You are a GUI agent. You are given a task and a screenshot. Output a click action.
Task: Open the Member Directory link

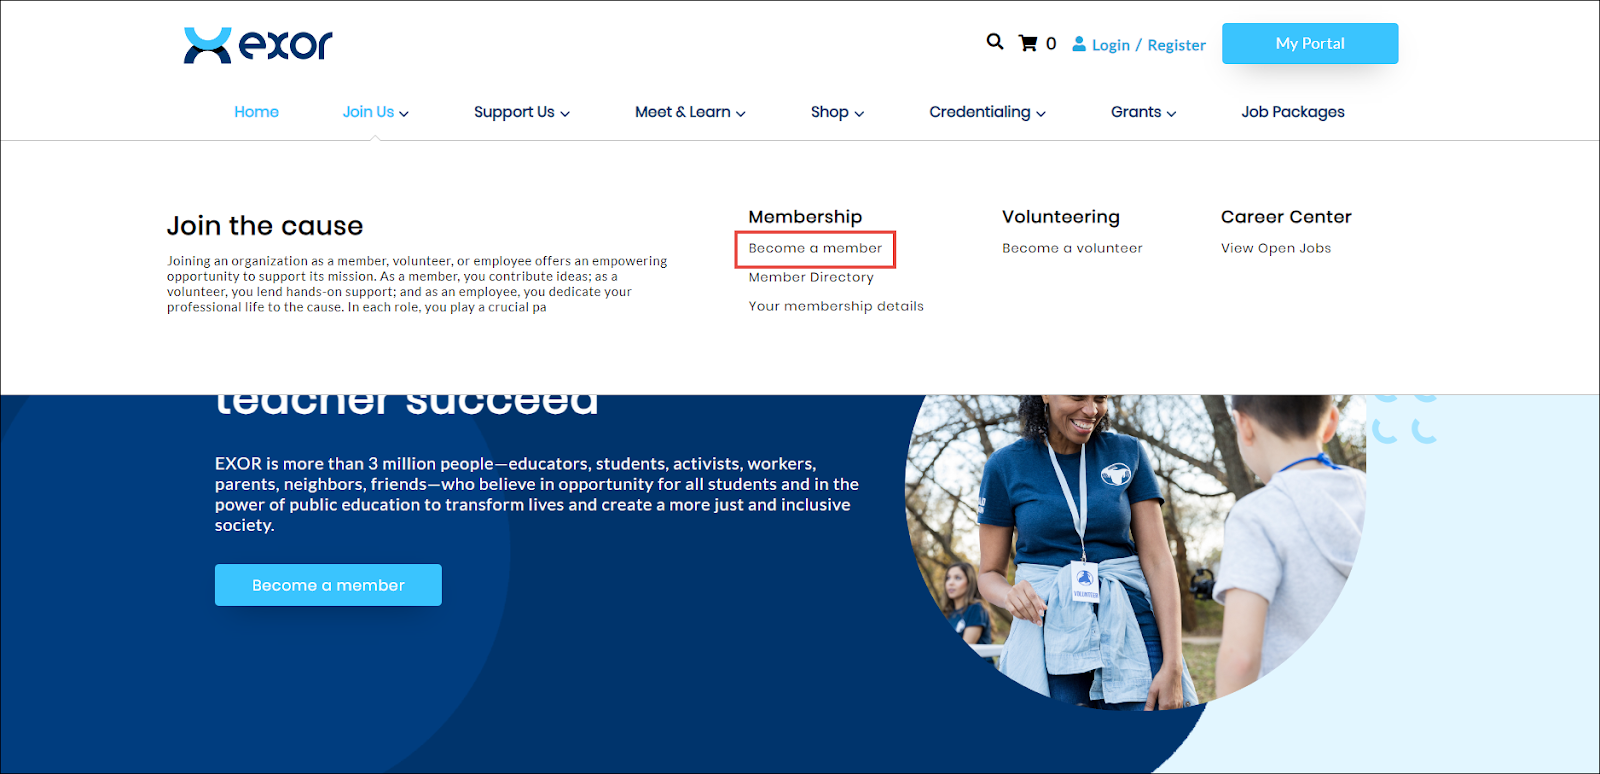pos(811,277)
